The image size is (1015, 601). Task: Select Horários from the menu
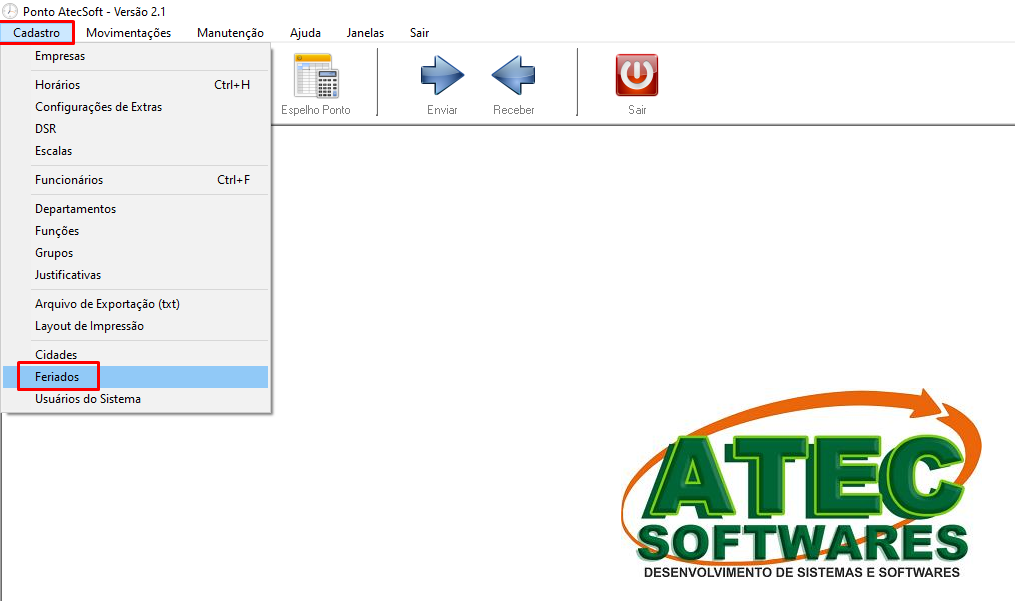tap(135, 85)
